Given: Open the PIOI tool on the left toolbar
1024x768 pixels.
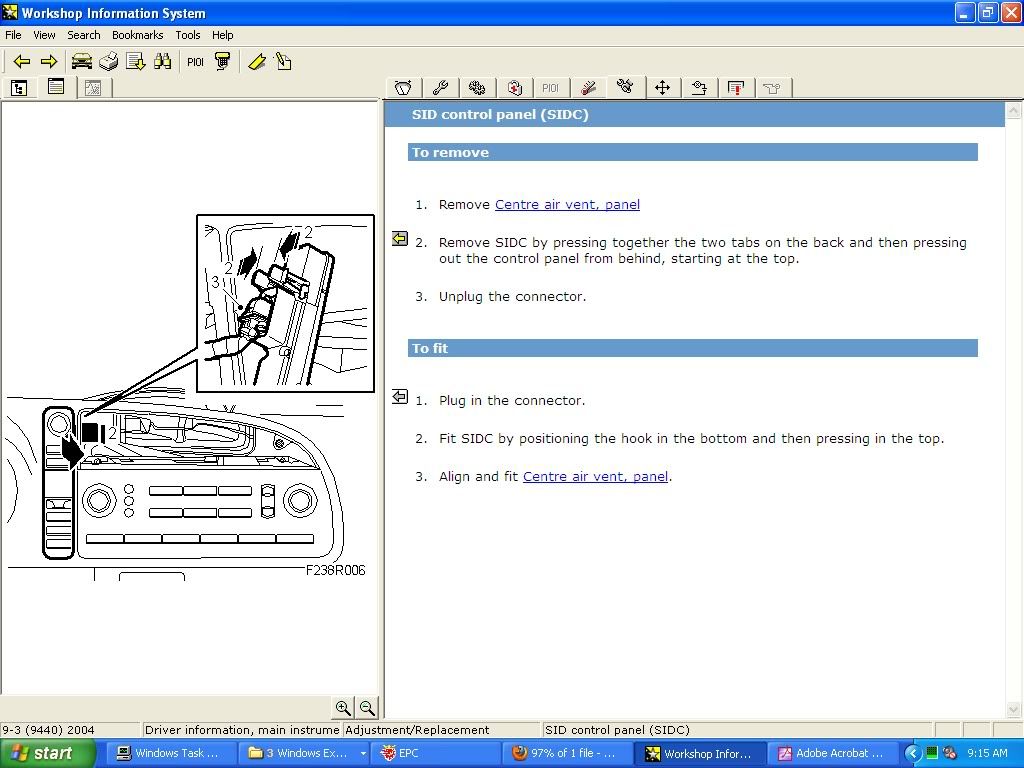Looking at the screenshot, I should coord(195,61).
